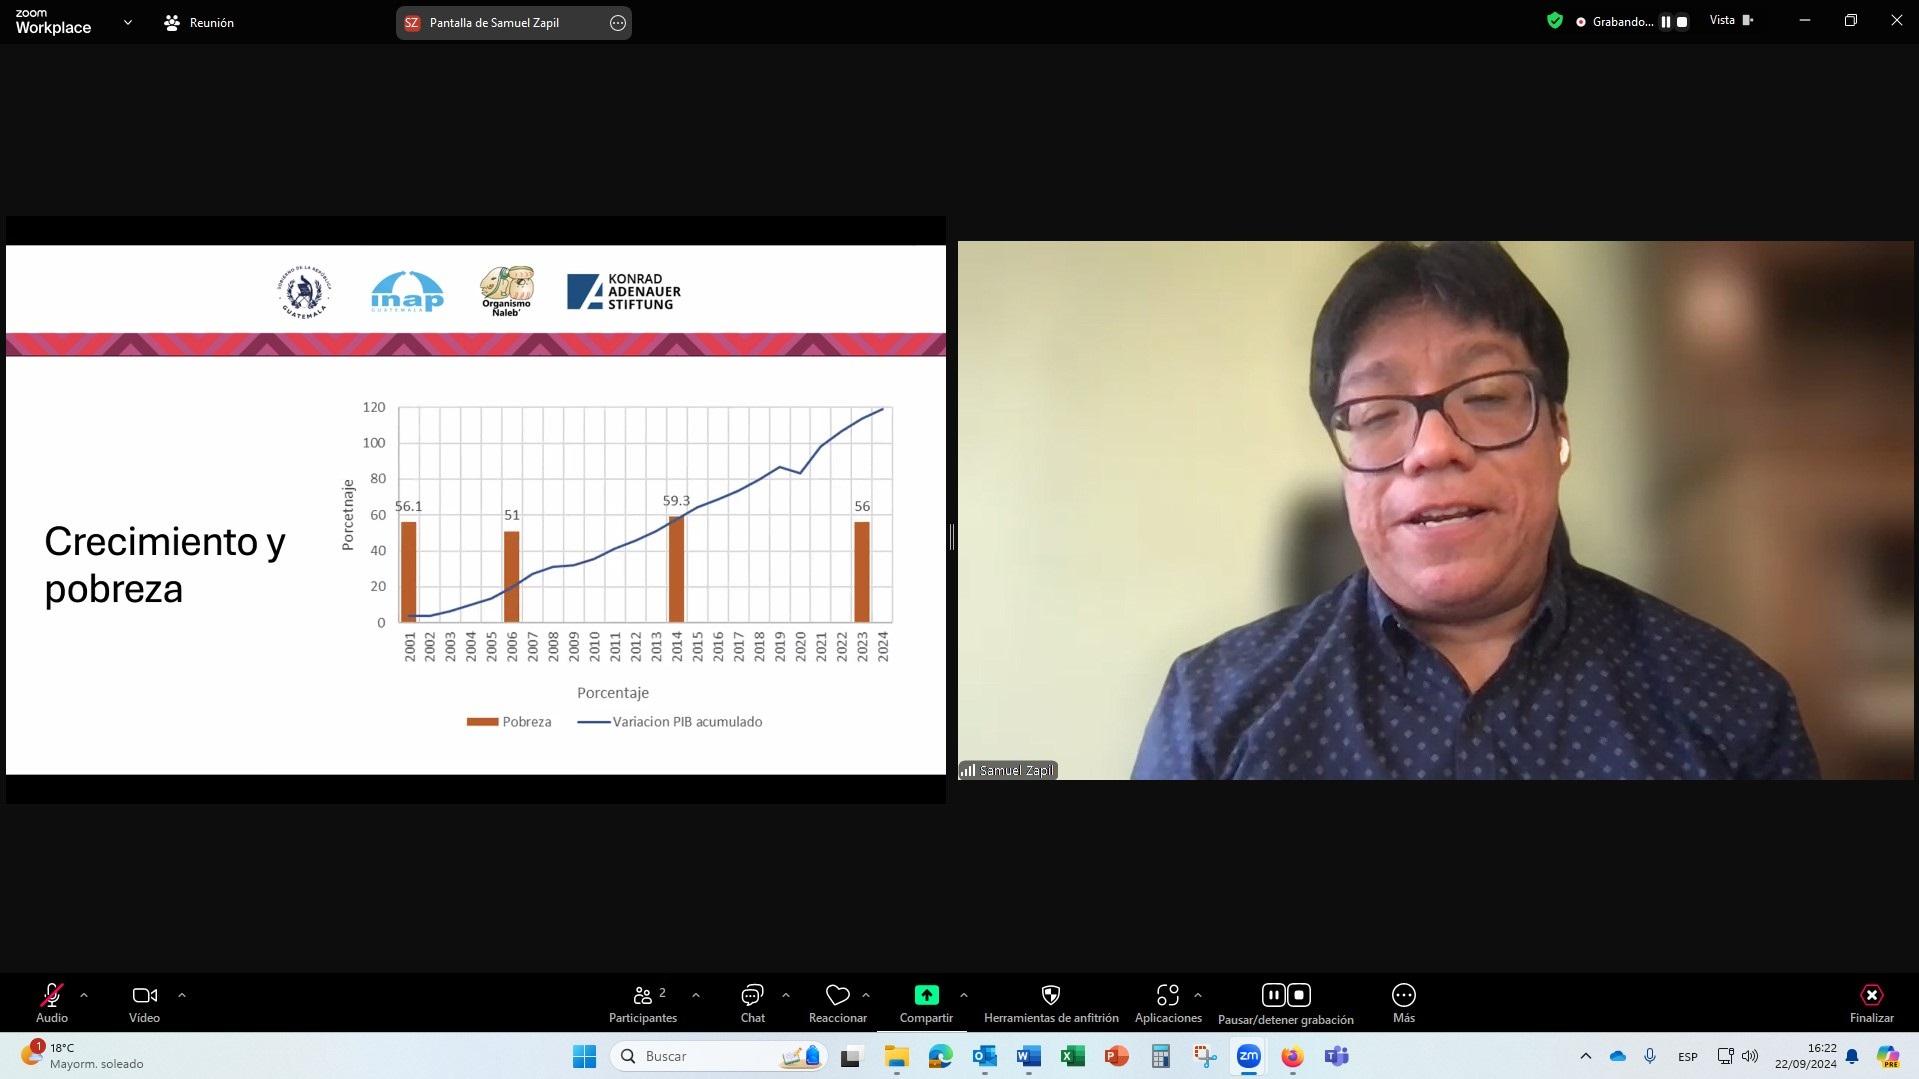Open options for Pantalla de Samuel Zapil
Screen dimensions: 1919x1079
click(618, 23)
